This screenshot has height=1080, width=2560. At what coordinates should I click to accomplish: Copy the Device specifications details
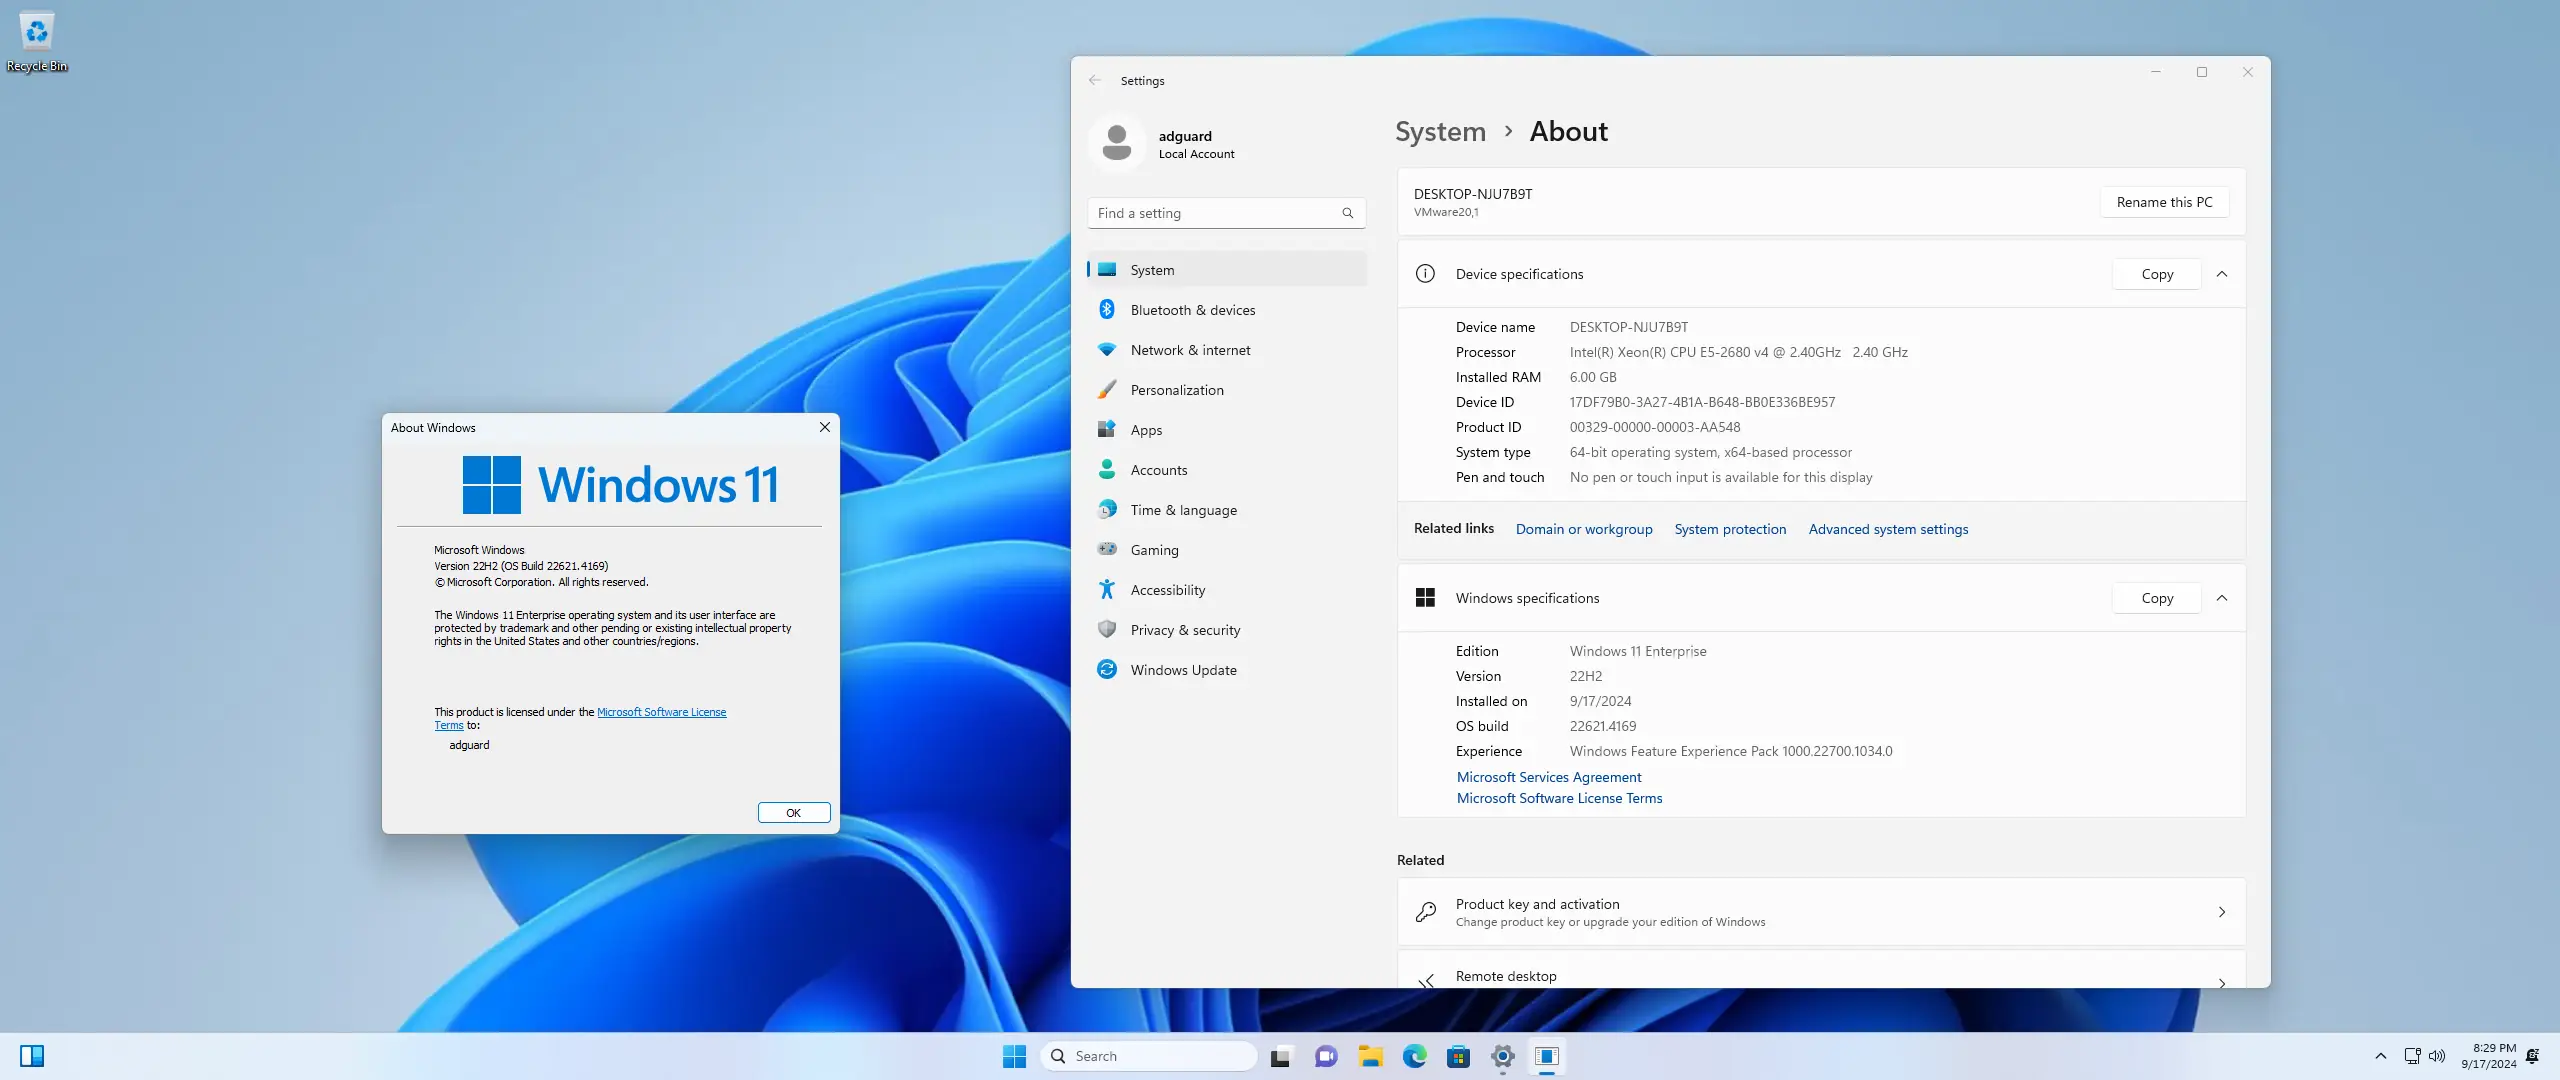[x=2155, y=273]
